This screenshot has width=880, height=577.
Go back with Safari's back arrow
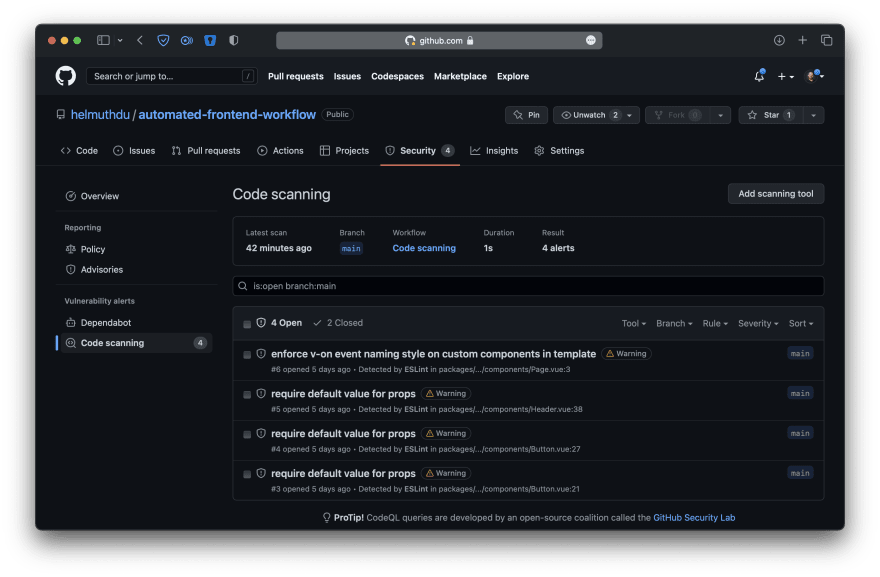(140, 40)
